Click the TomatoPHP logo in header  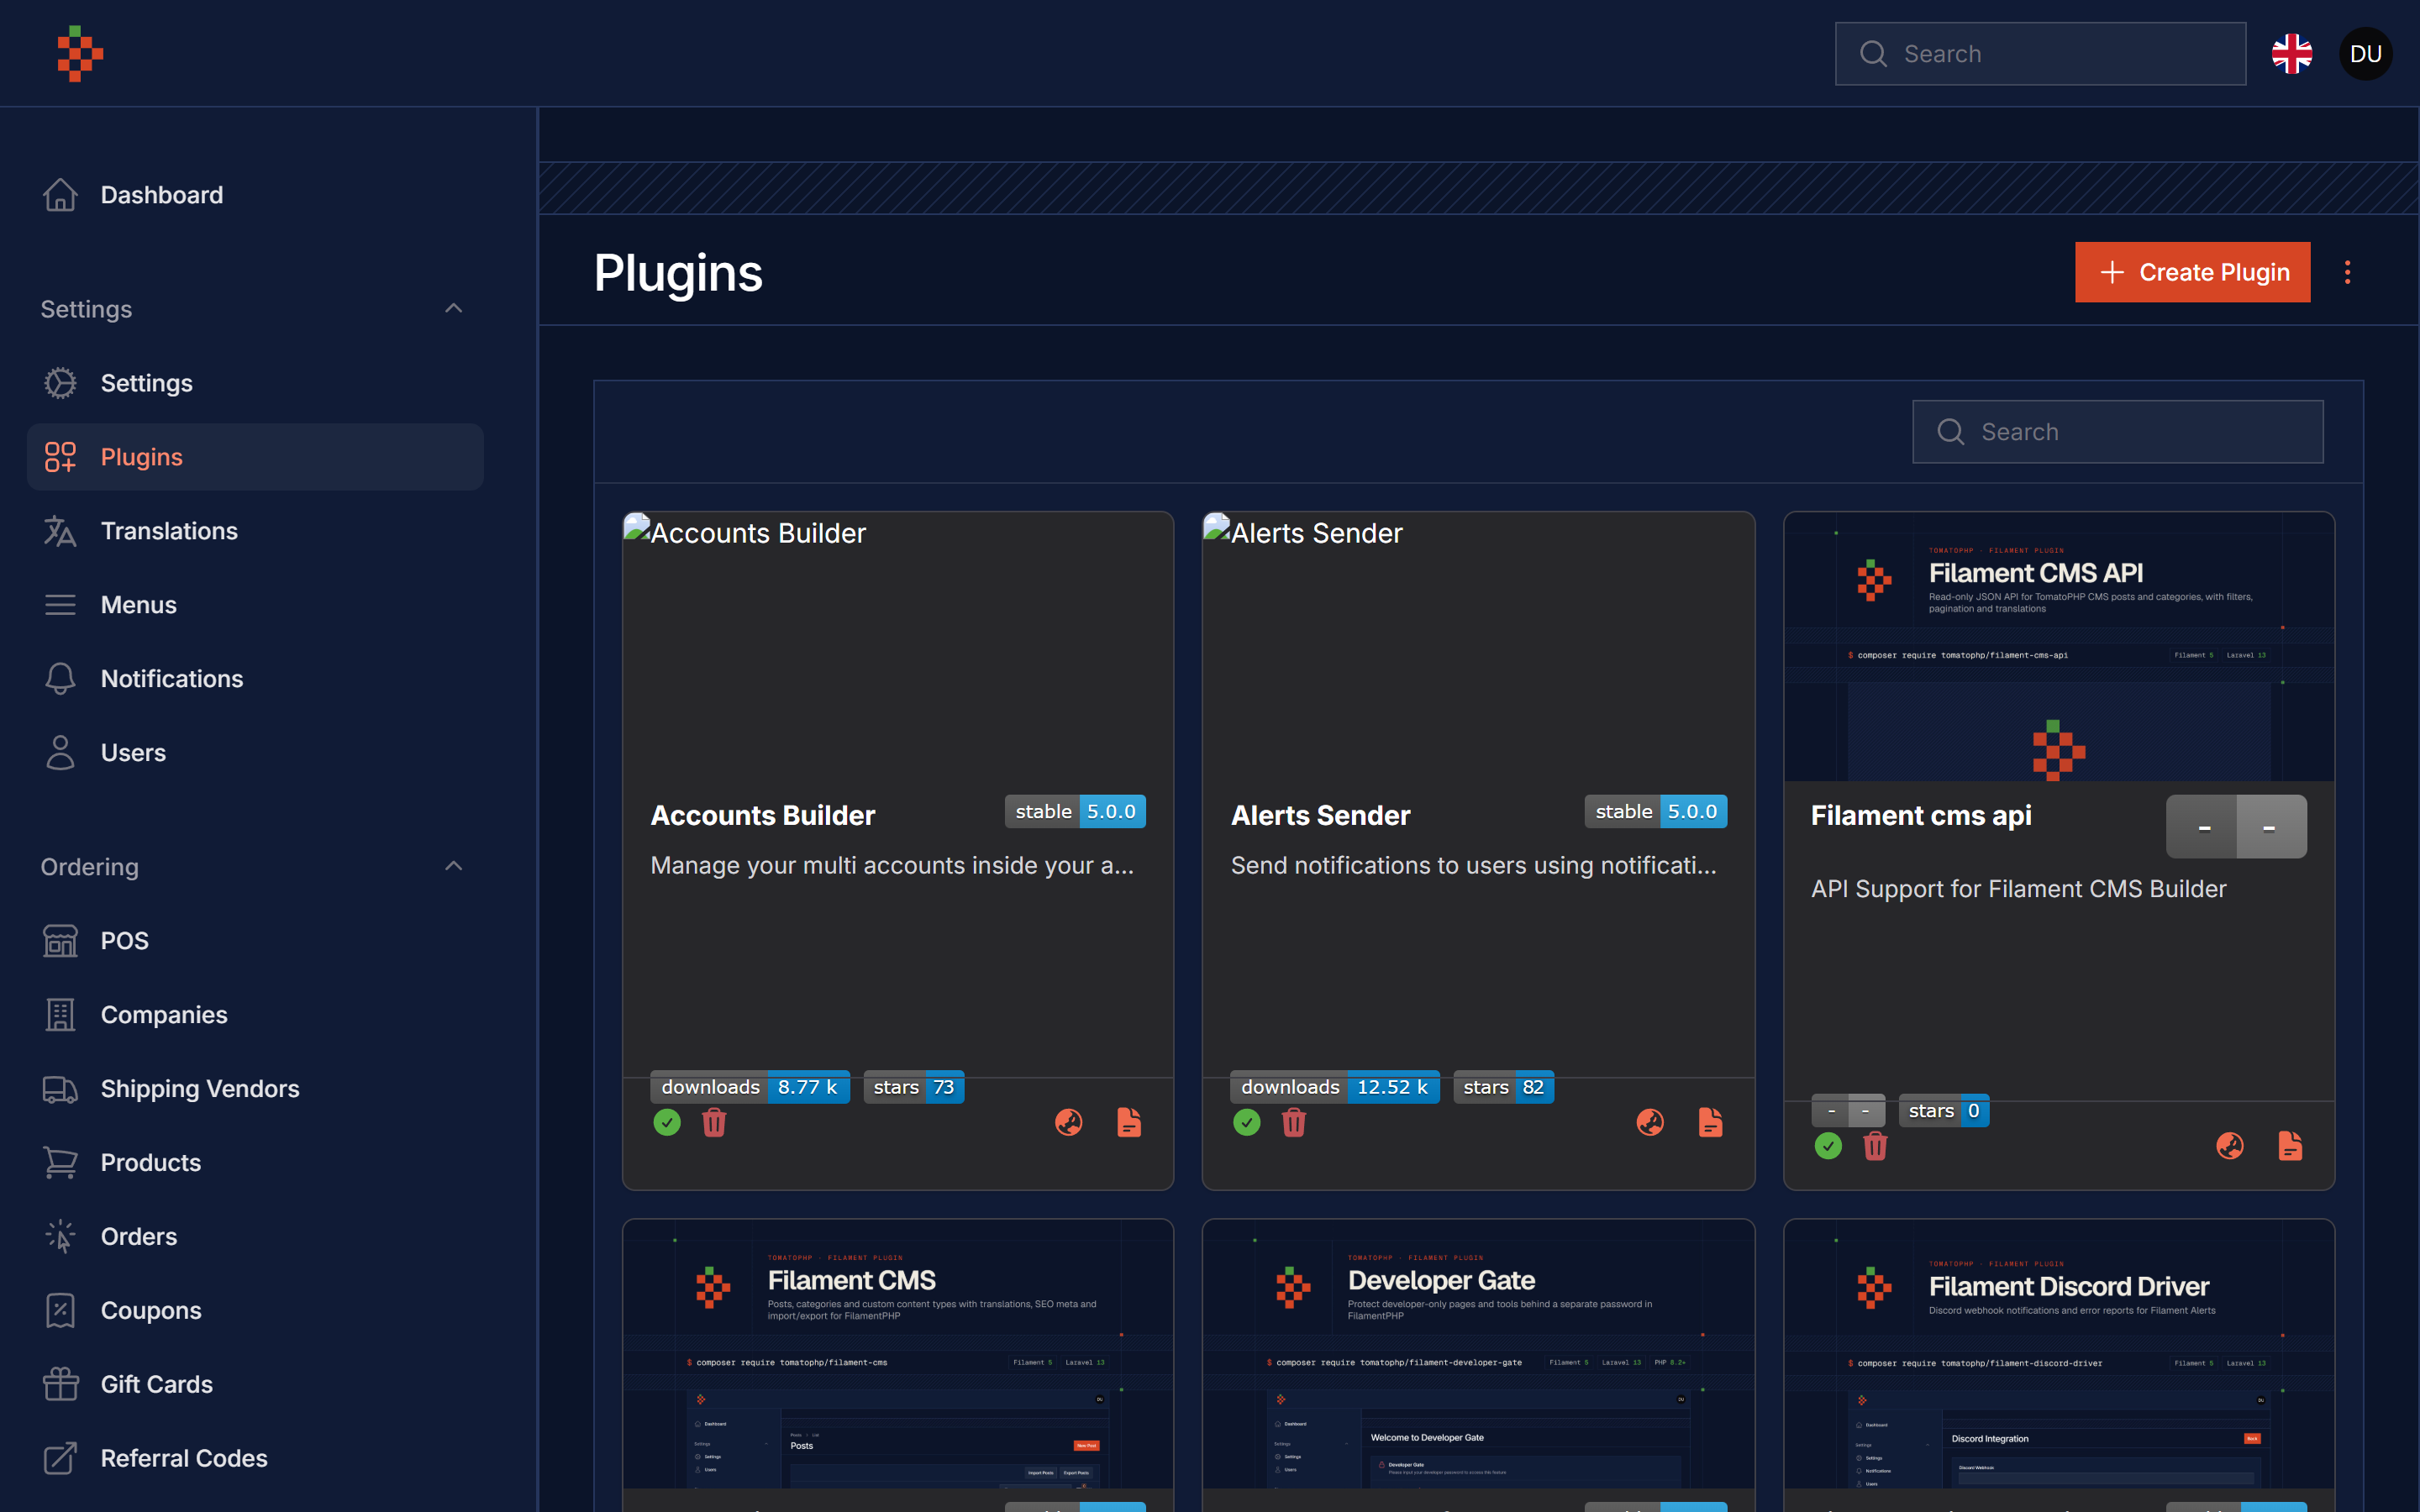tap(81, 54)
